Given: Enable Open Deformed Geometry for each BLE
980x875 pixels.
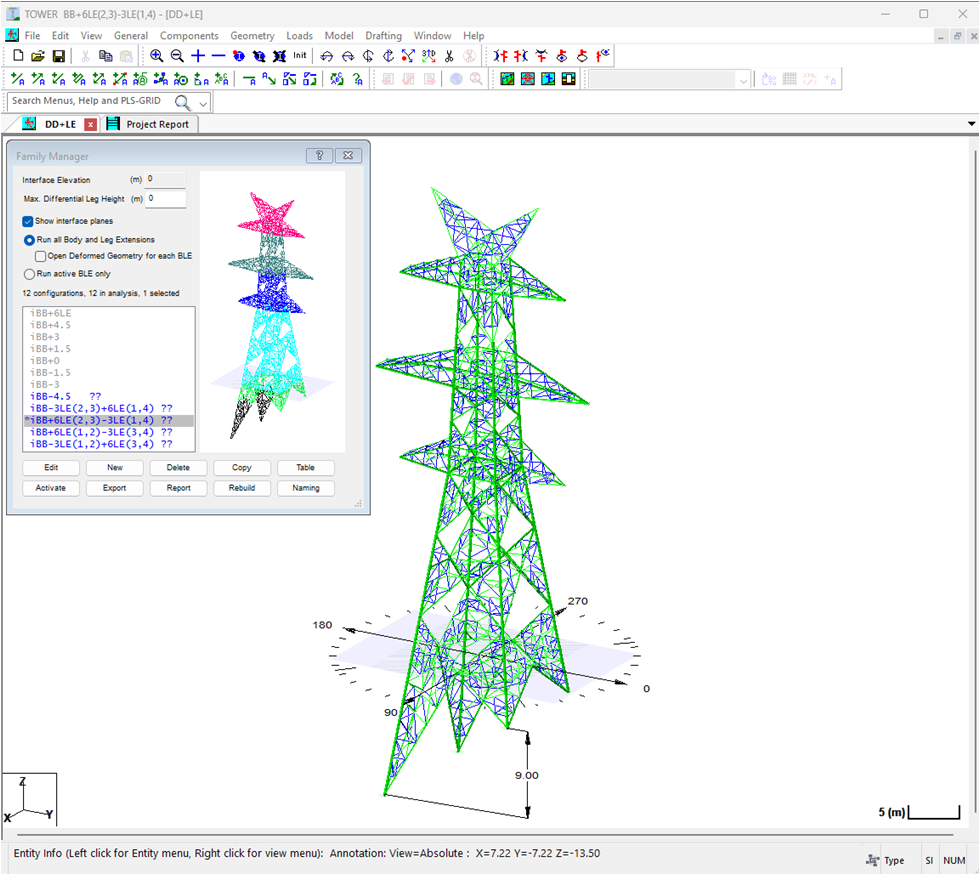Looking at the screenshot, I should (x=41, y=256).
